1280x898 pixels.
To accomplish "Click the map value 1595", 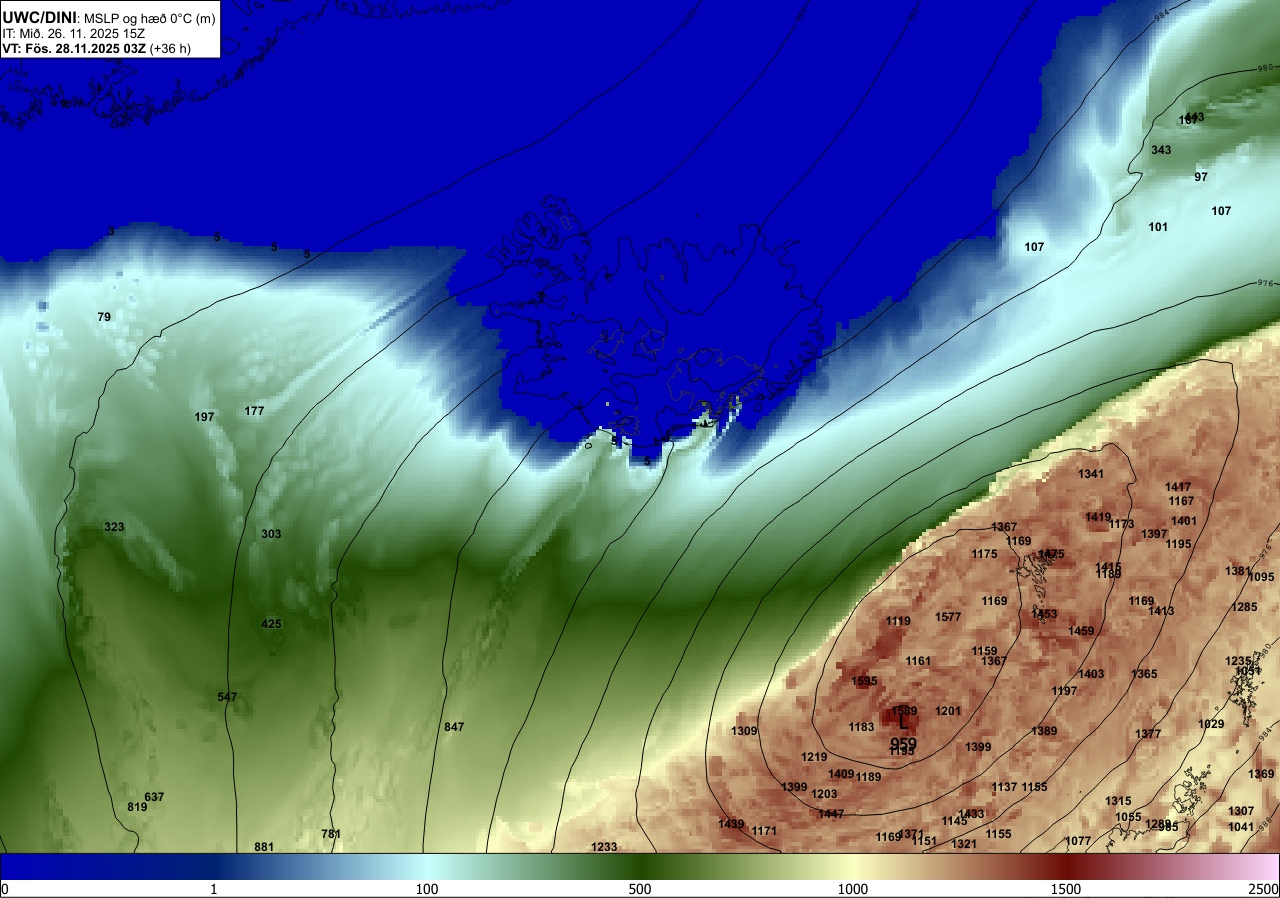I will [864, 681].
